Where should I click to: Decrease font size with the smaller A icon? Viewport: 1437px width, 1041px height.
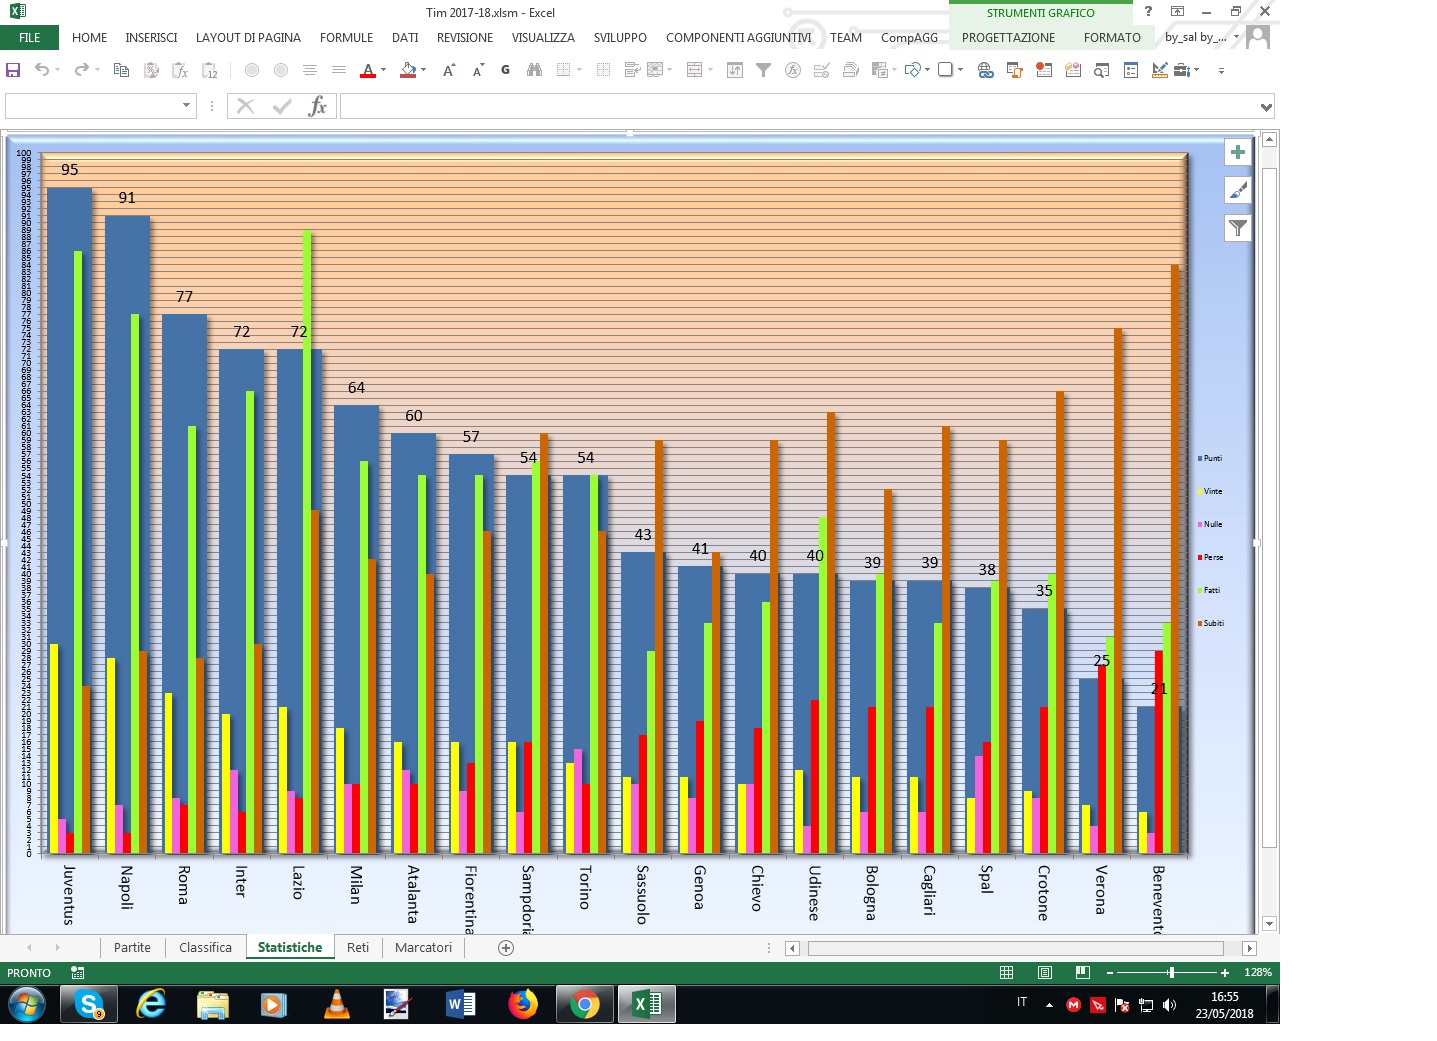click(478, 70)
